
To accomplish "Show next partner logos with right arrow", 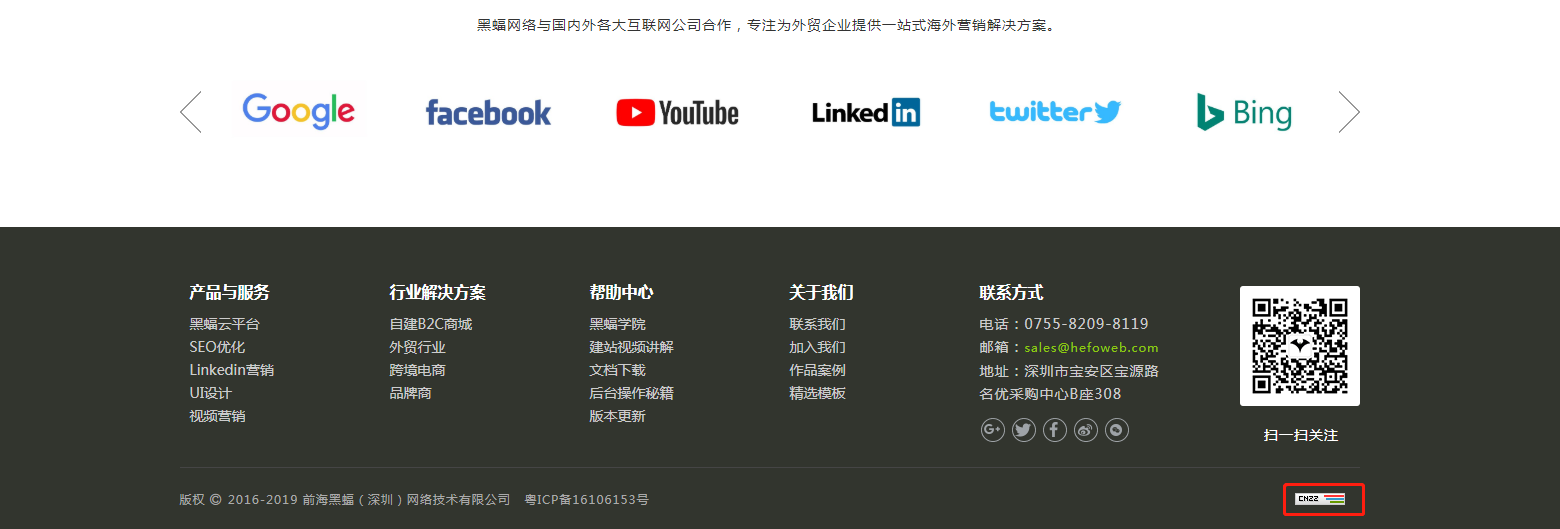I will (1348, 112).
